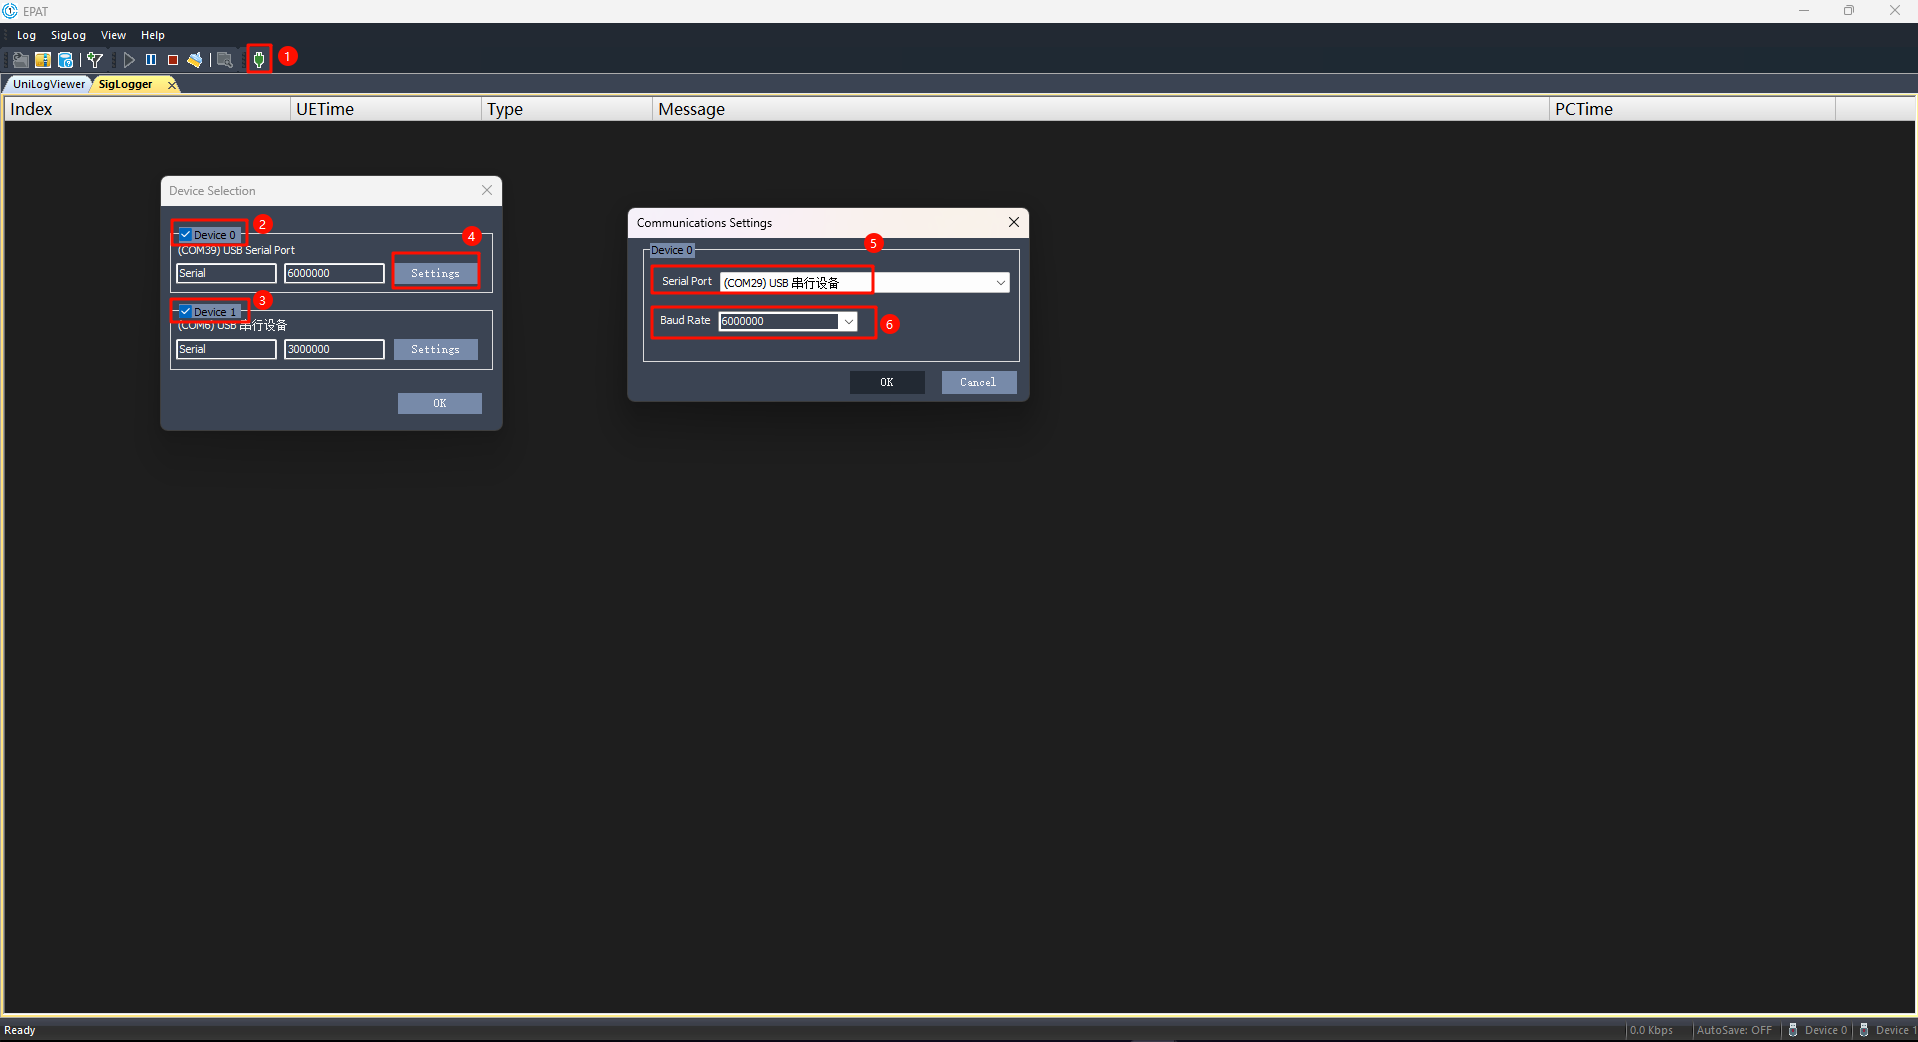Open Settings for Device 0
This screenshot has width=1918, height=1042.
click(x=435, y=273)
